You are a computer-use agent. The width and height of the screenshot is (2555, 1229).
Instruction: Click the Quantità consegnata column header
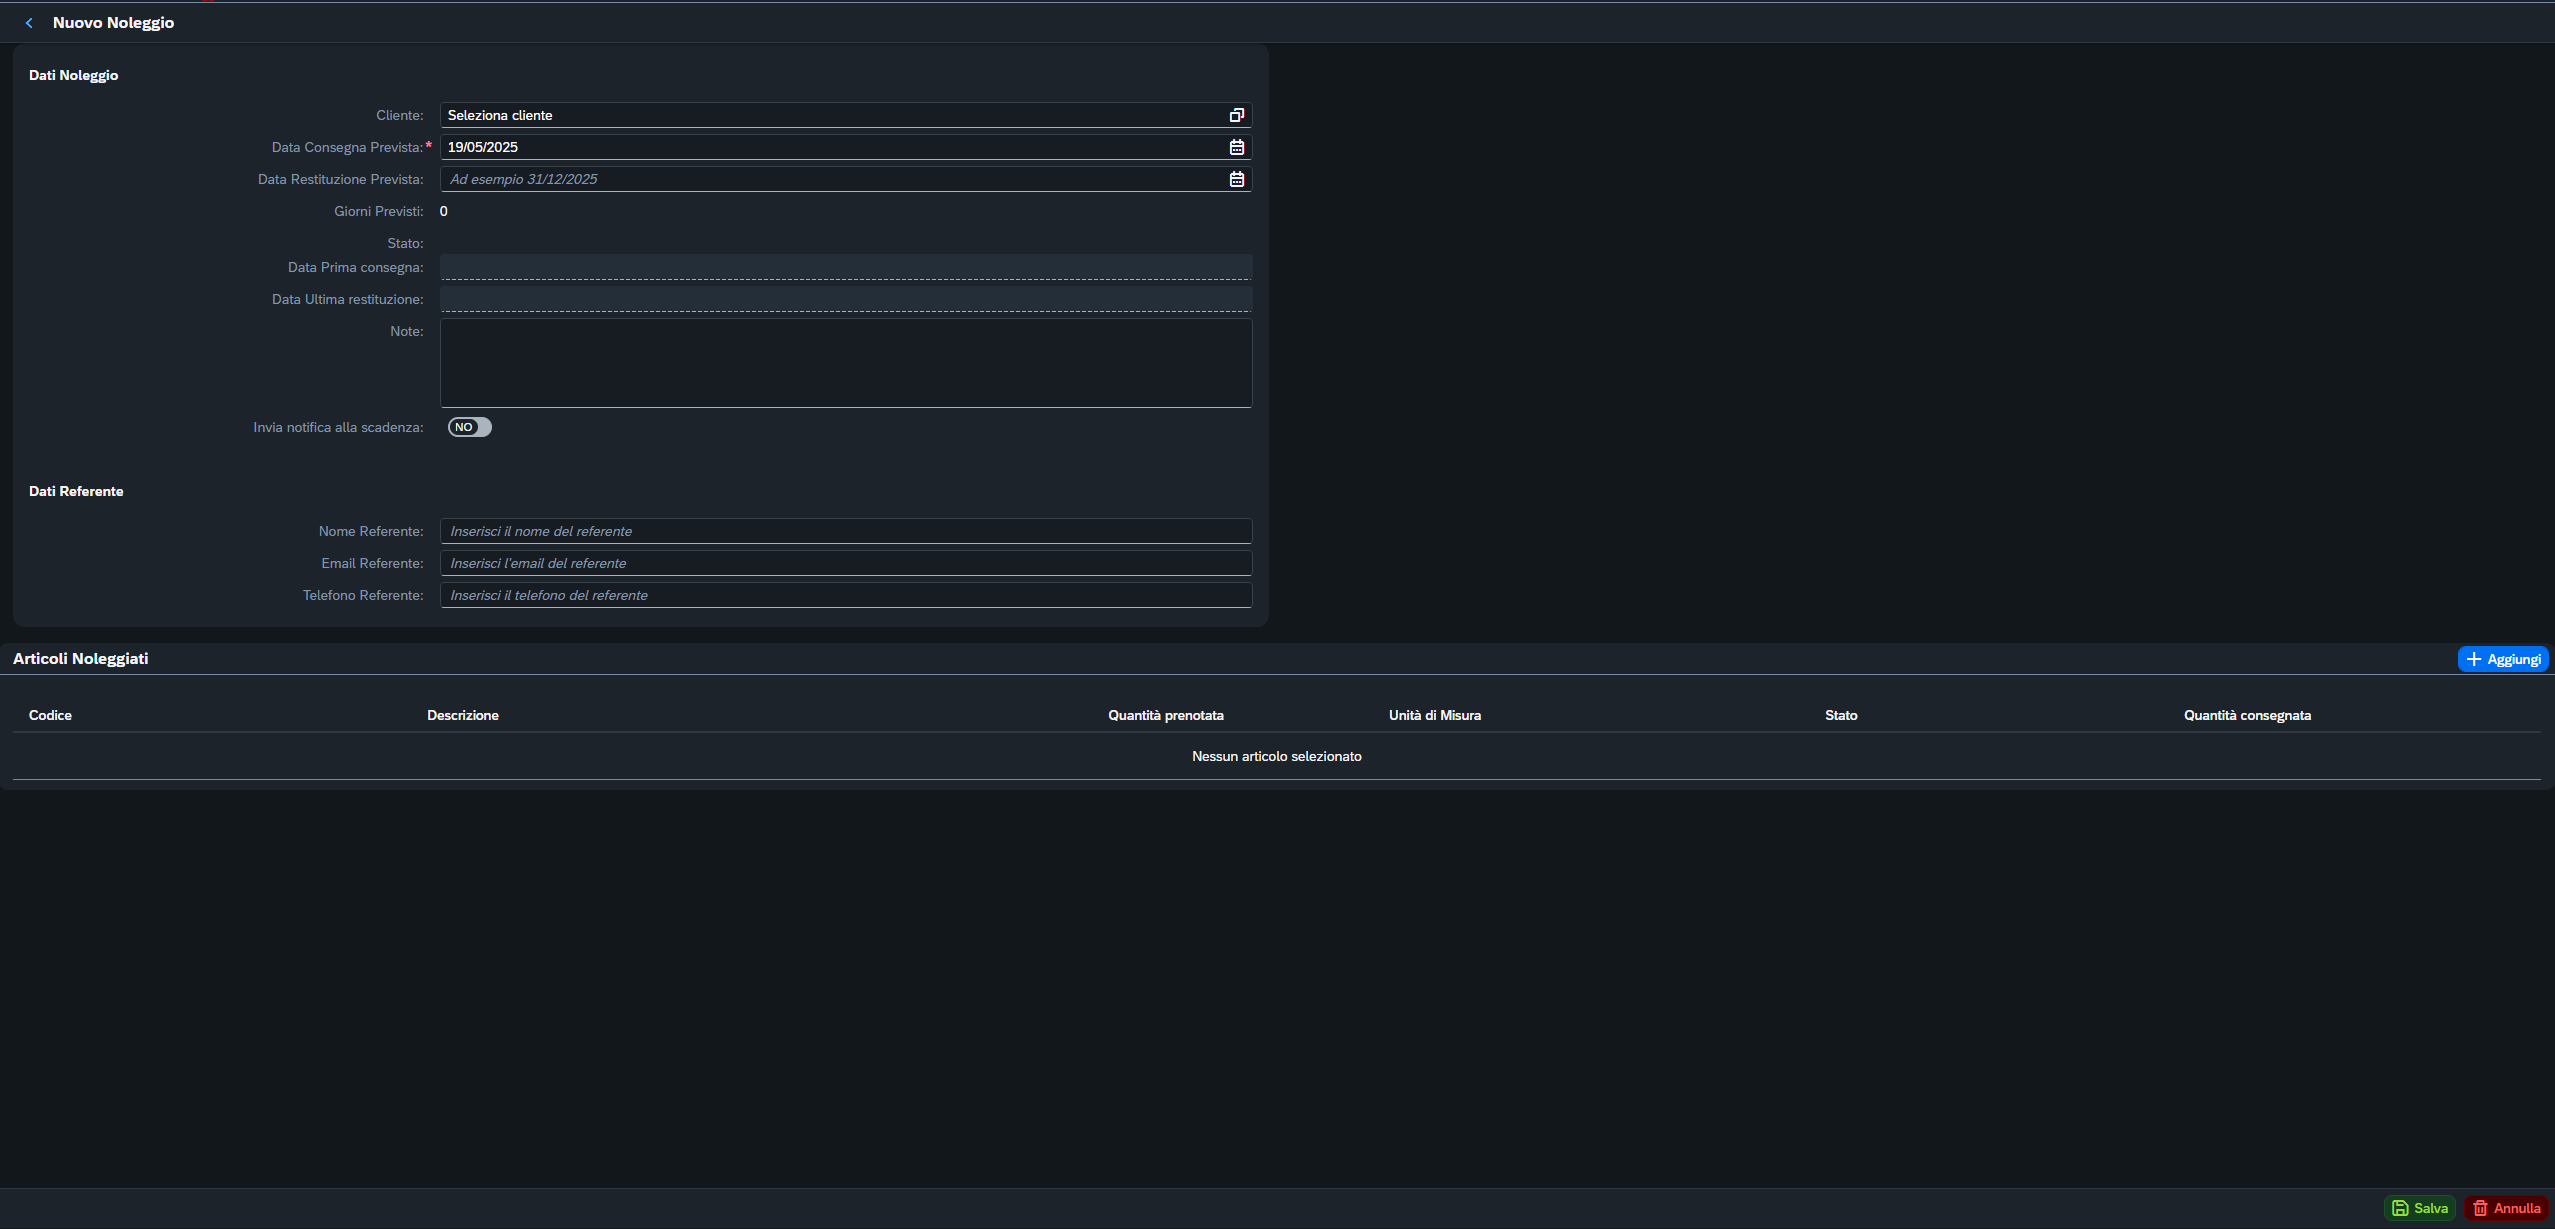click(x=2246, y=716)
